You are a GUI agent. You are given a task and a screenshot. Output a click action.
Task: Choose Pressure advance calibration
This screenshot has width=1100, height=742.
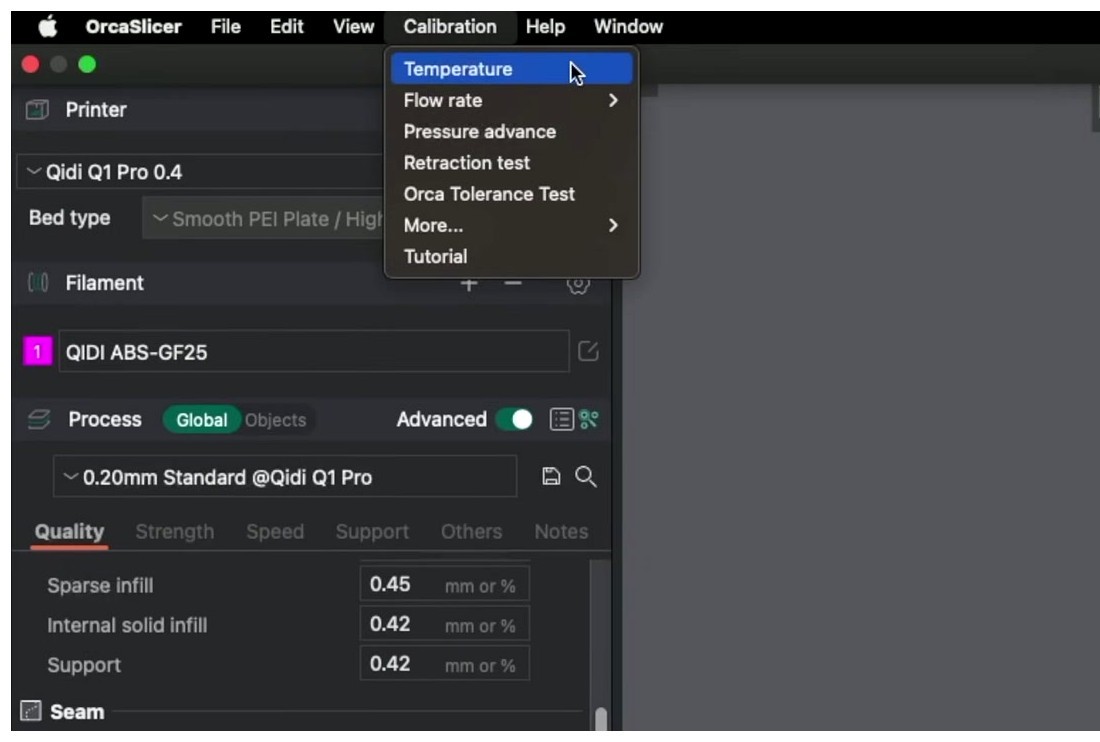[x=511, y=132]
